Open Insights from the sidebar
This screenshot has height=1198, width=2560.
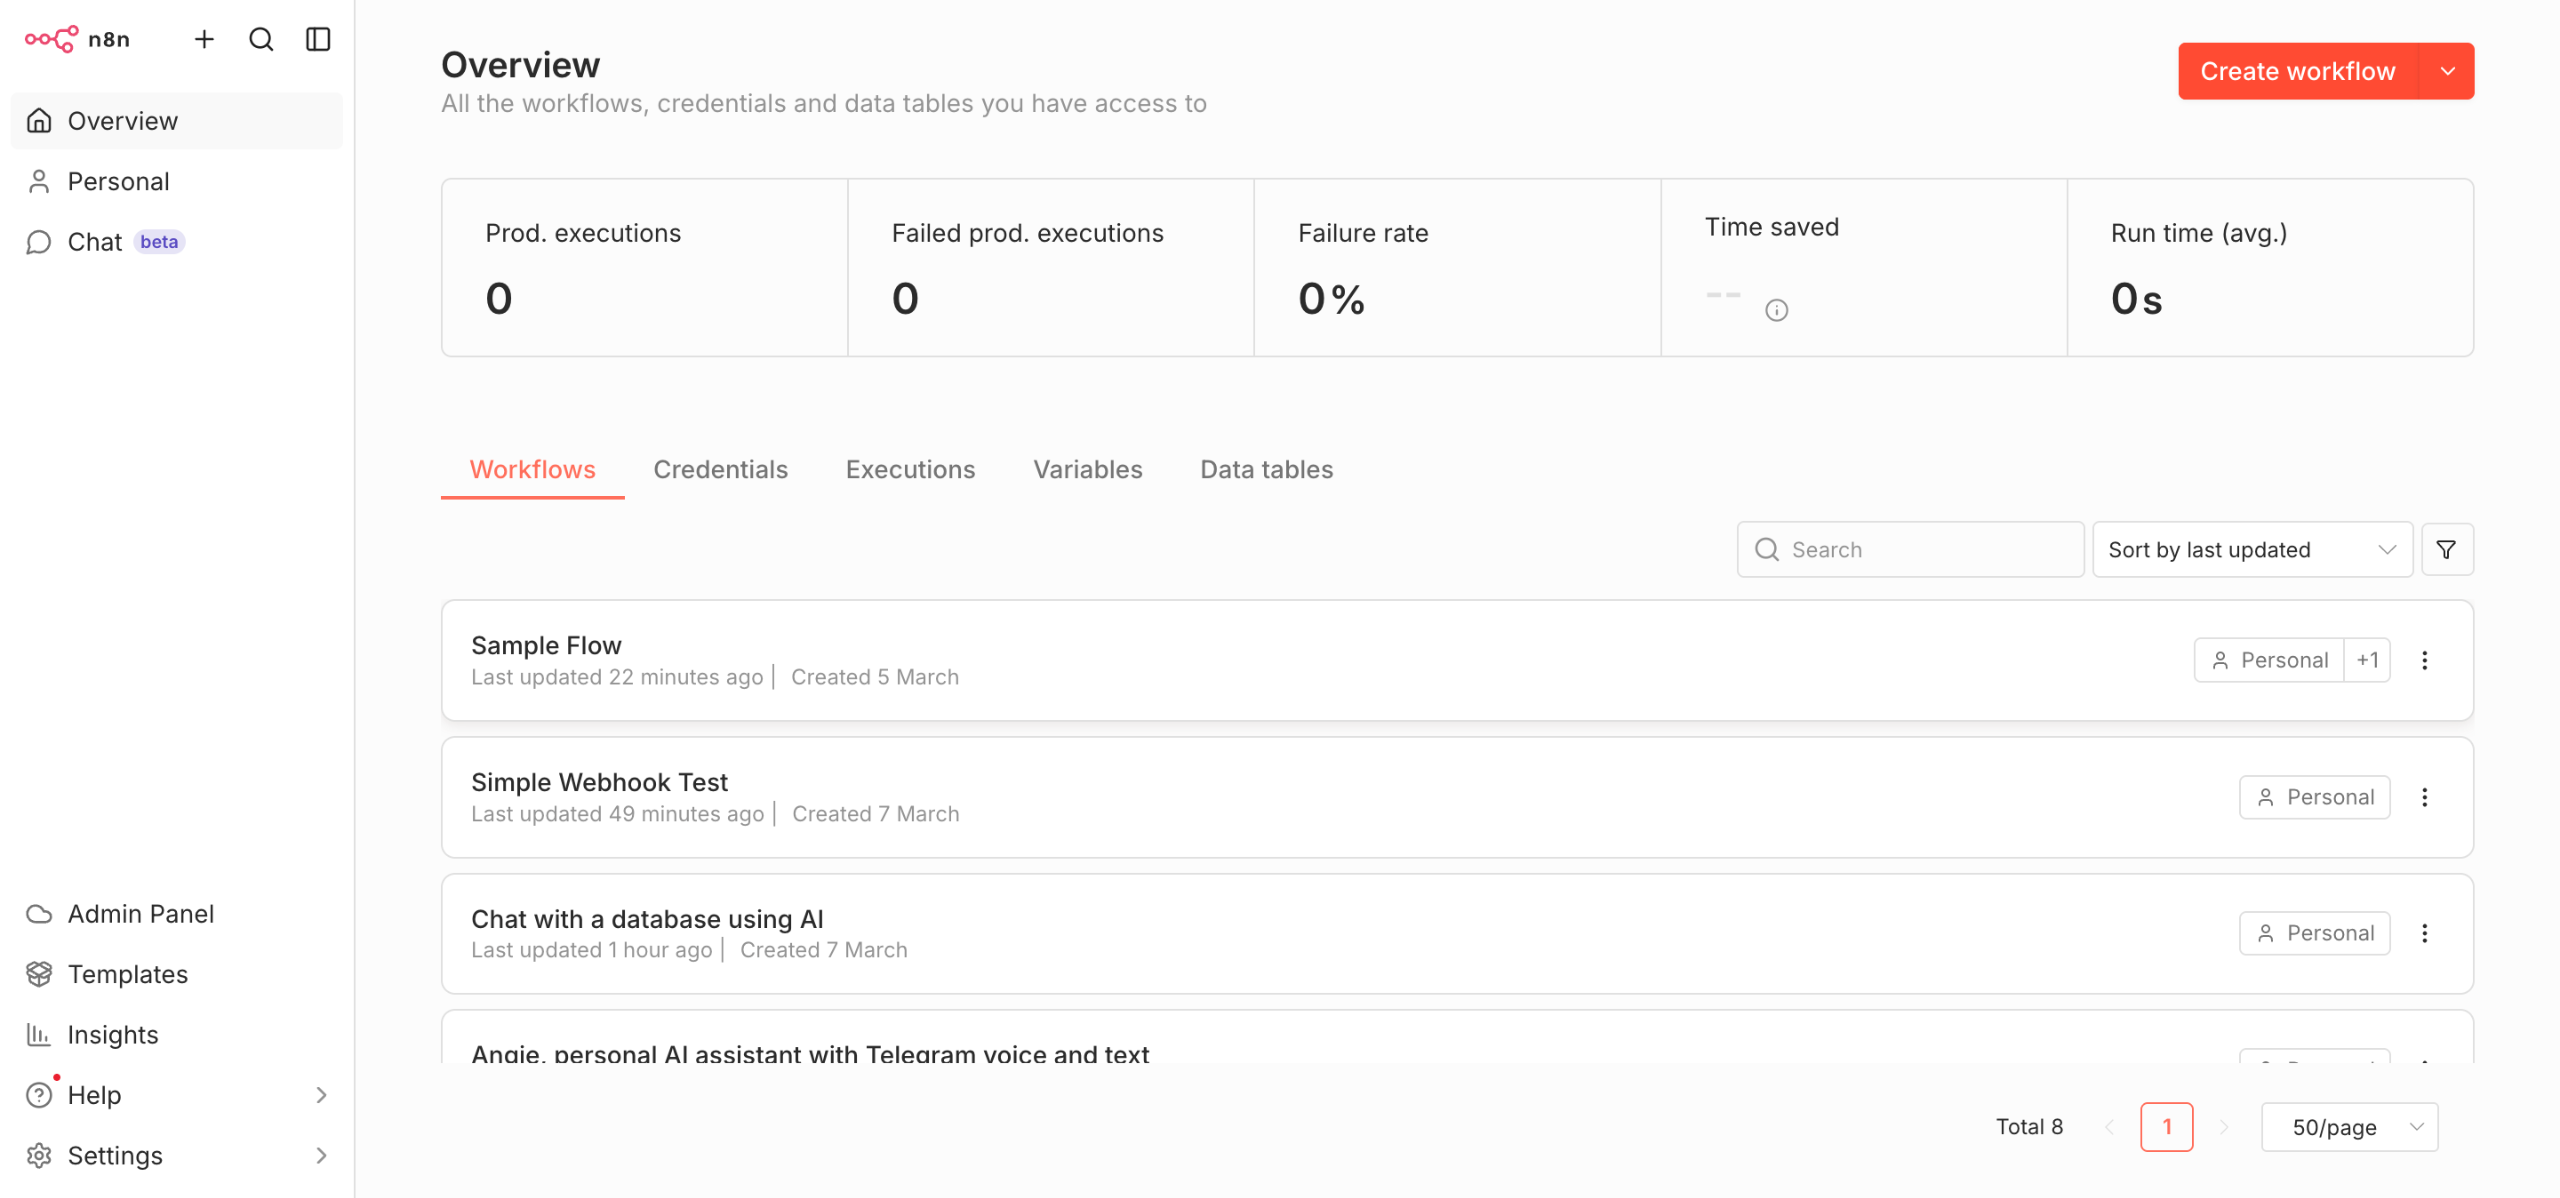coord(112,1034)
